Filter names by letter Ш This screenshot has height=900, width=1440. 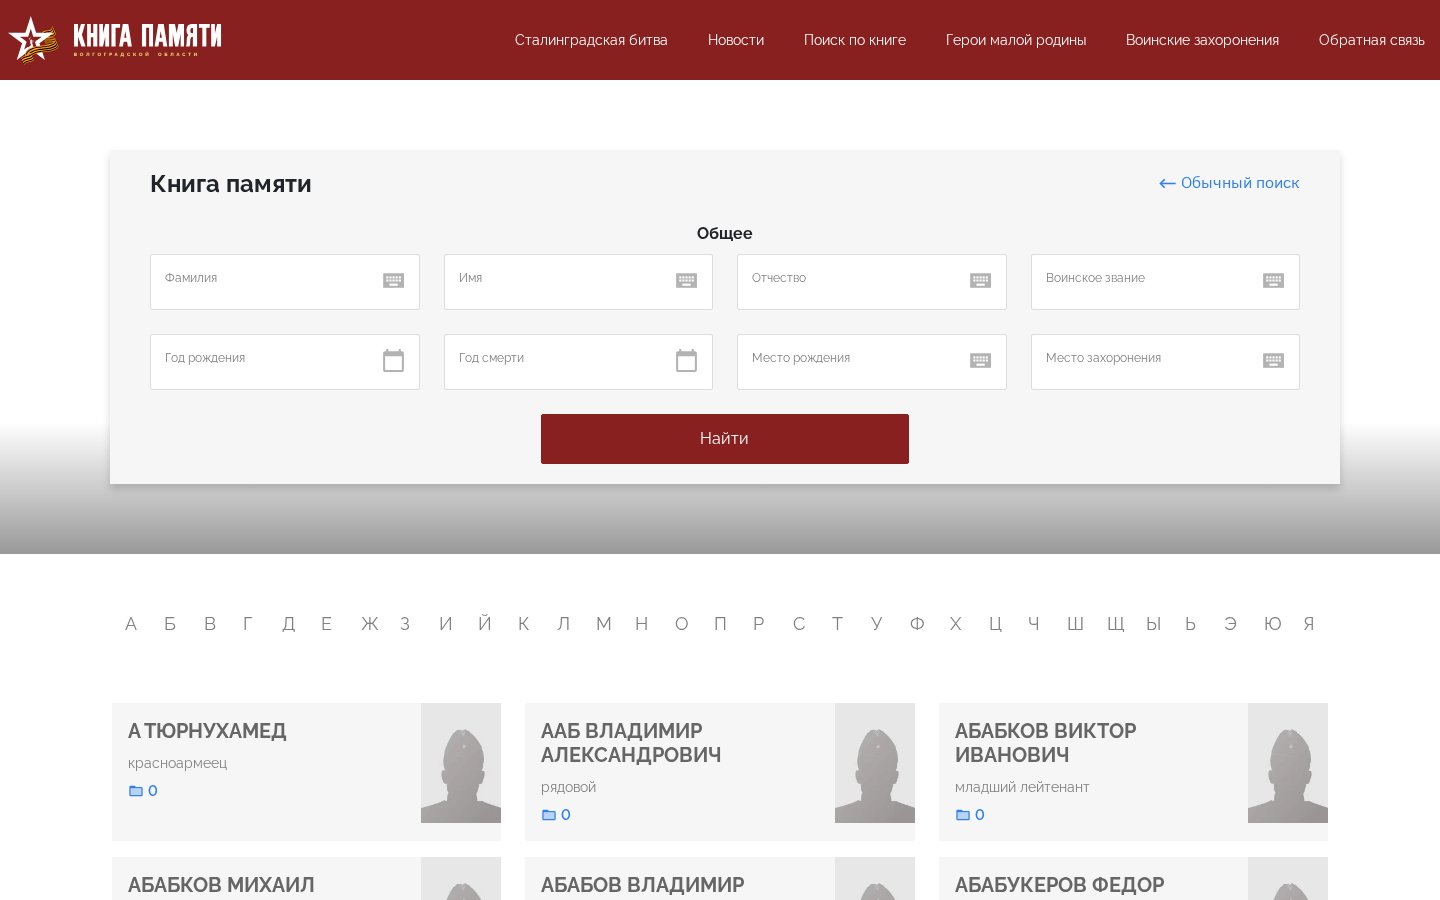pyautogui.click(x=1075, y=624)
